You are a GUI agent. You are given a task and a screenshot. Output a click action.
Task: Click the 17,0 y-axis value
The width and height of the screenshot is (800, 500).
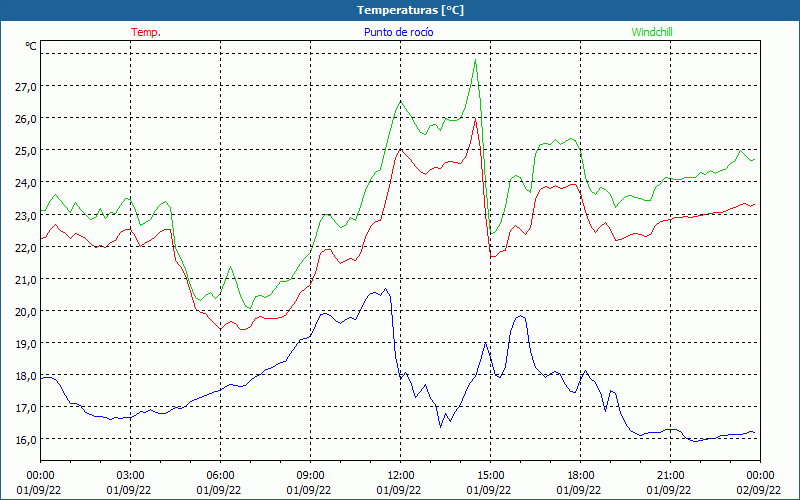26,408
